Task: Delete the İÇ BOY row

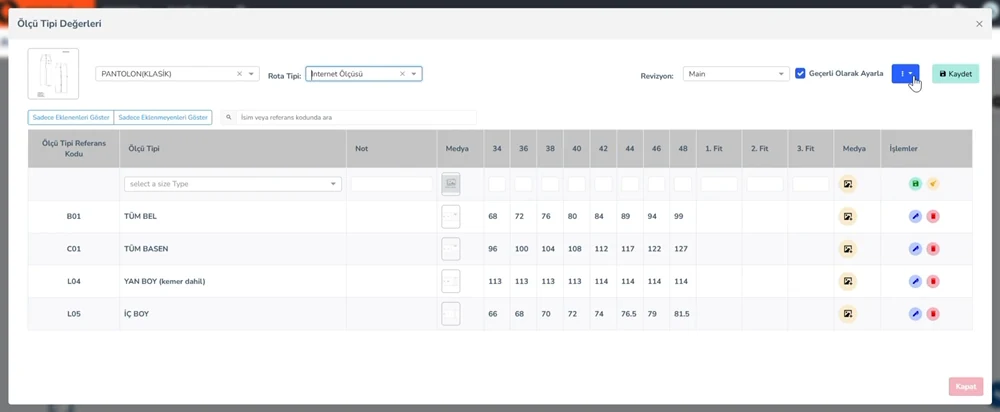Action: click(x=933, y=314)
